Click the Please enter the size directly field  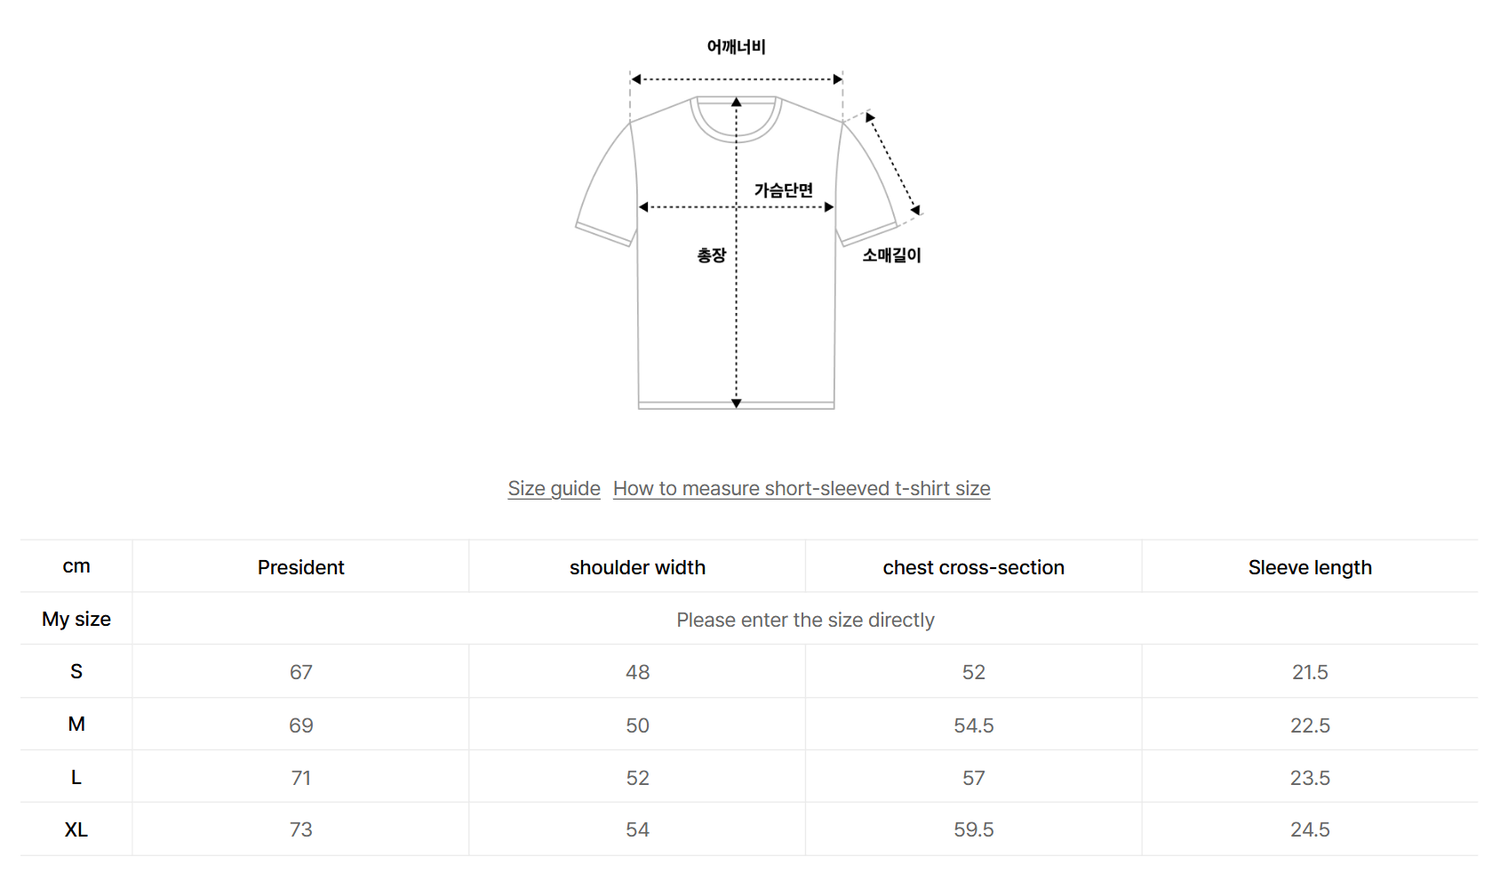[805, 620]
